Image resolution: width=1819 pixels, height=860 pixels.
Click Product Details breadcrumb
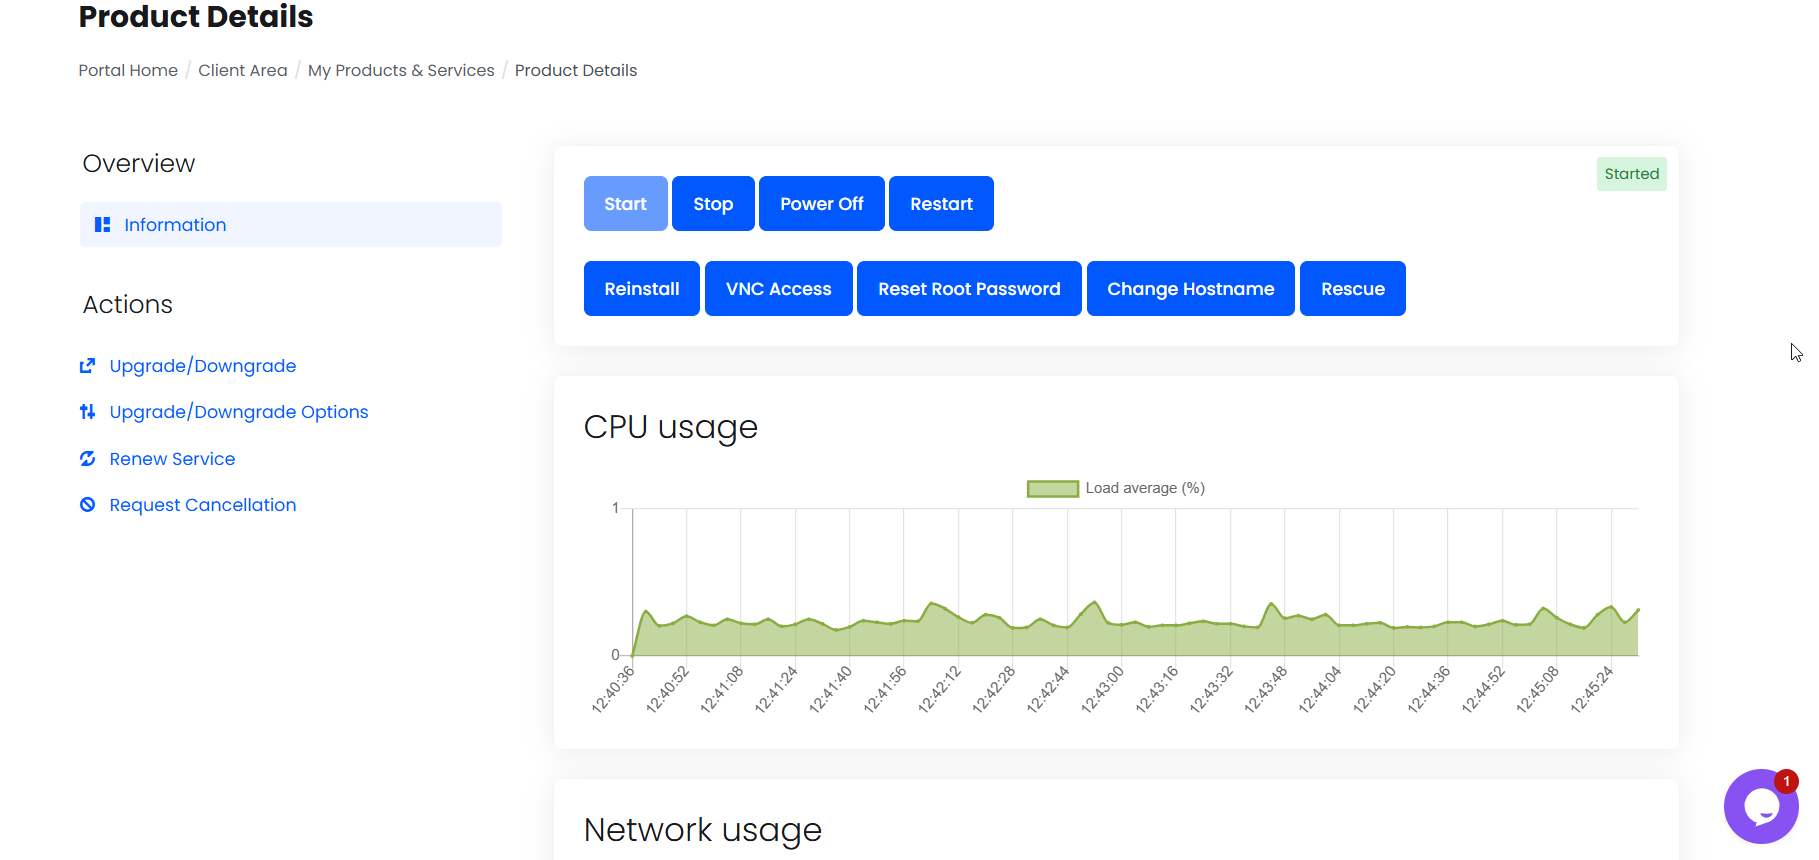576,70
